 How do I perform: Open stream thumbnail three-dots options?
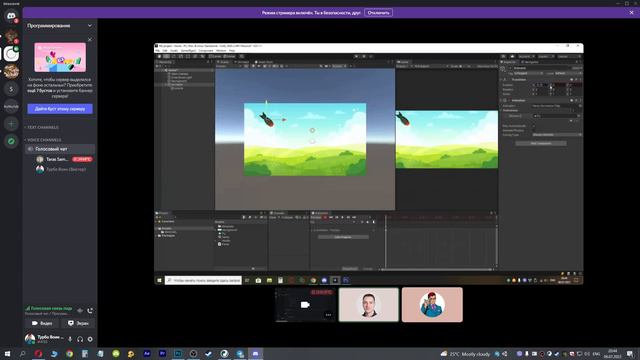tap(328, 315)
